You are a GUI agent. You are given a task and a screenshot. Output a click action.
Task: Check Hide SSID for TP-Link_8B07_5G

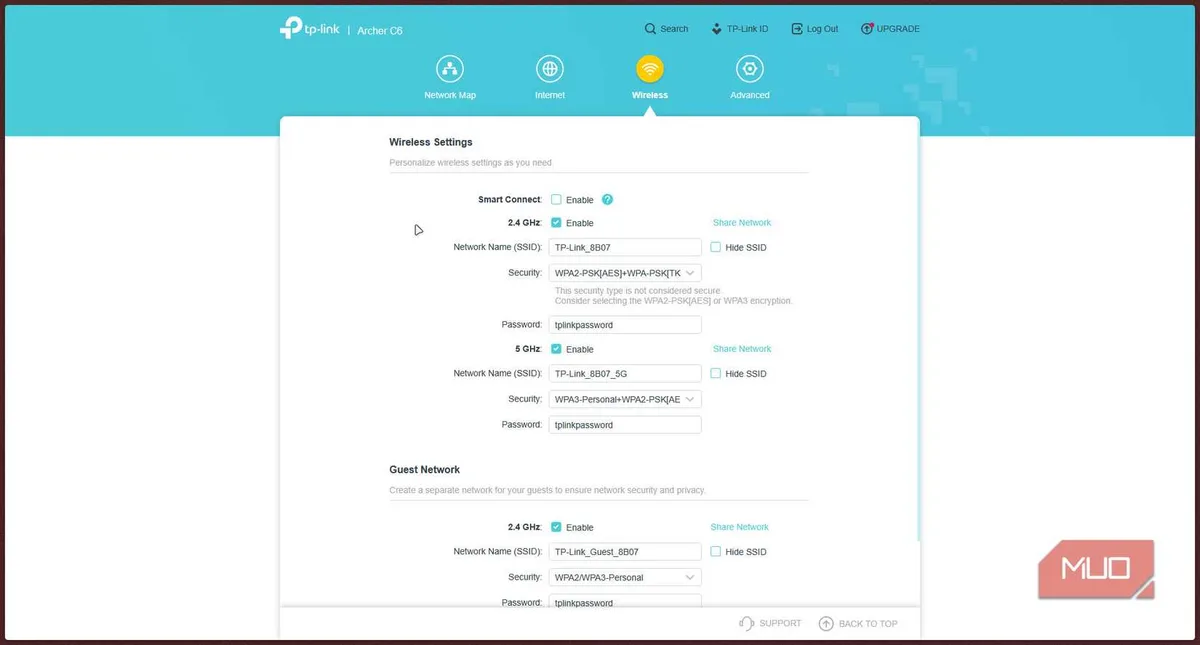pyautogui.click(x=716, y=373)
